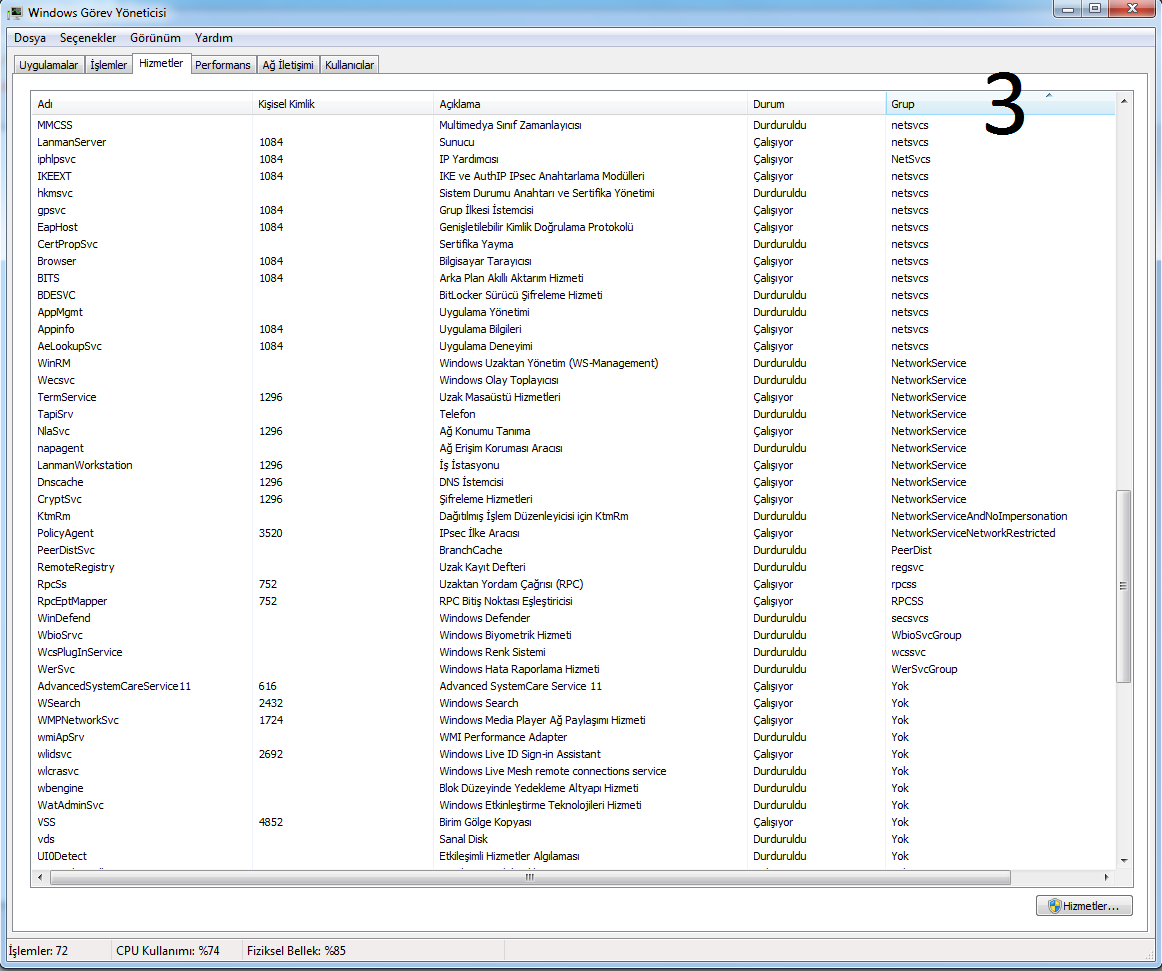Select the WerSvc service row
Image resolution: width=1162 pixels, height=971 pixels.
(573, 669)
